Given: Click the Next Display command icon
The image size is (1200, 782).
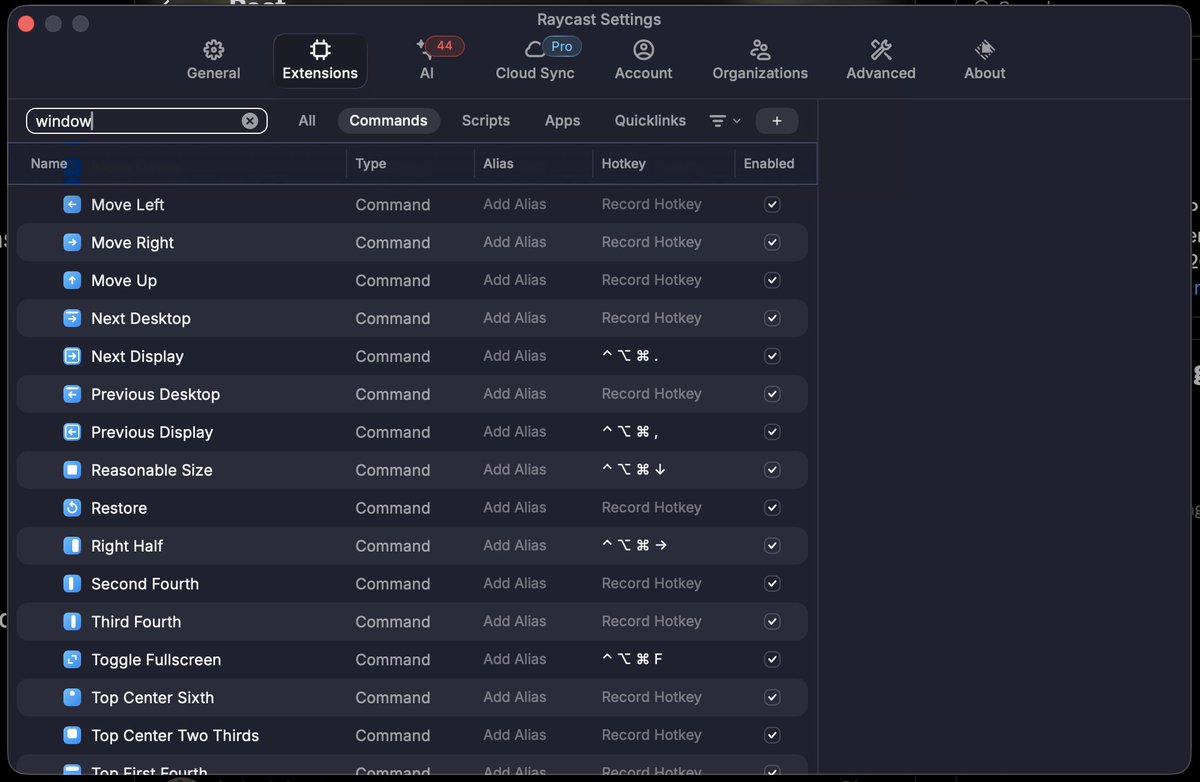Looking at the screenshot, I should [72, 356].
